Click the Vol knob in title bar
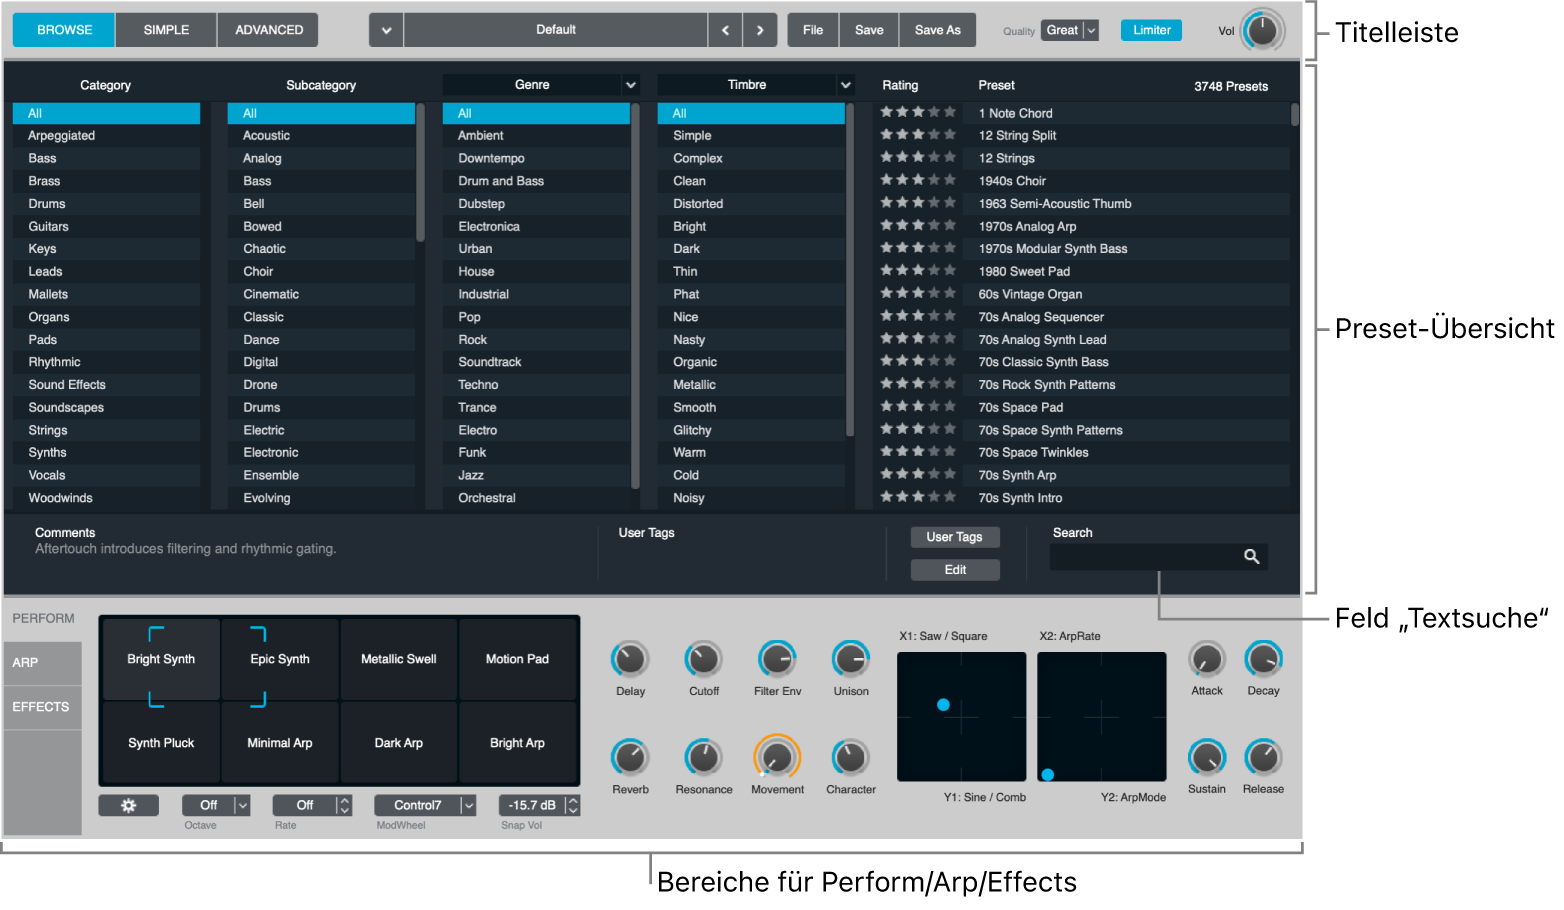 point(1262,30)
